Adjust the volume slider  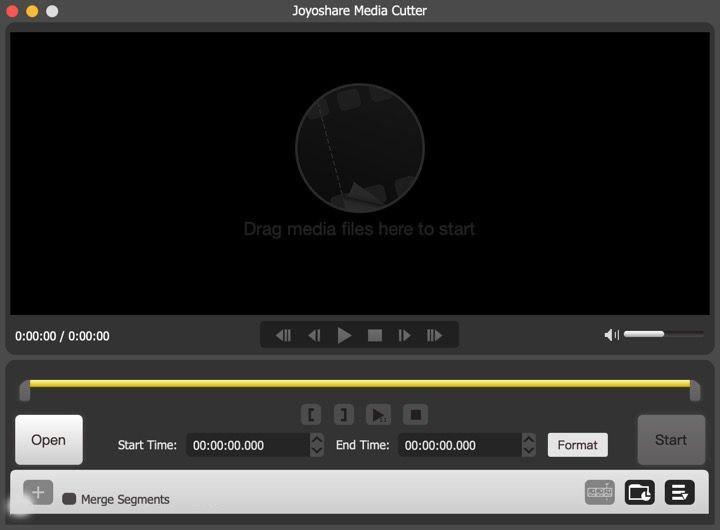tap(664, 334)
